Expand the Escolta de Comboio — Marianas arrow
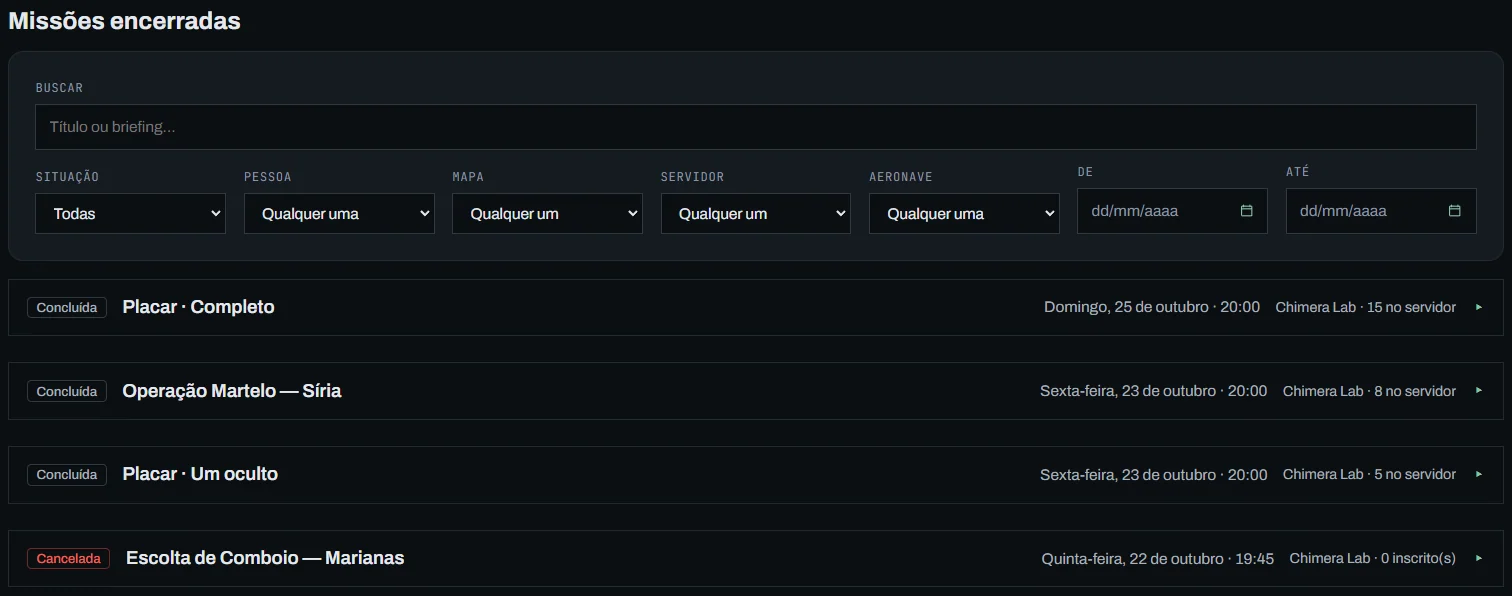 tap(1479, 558)
